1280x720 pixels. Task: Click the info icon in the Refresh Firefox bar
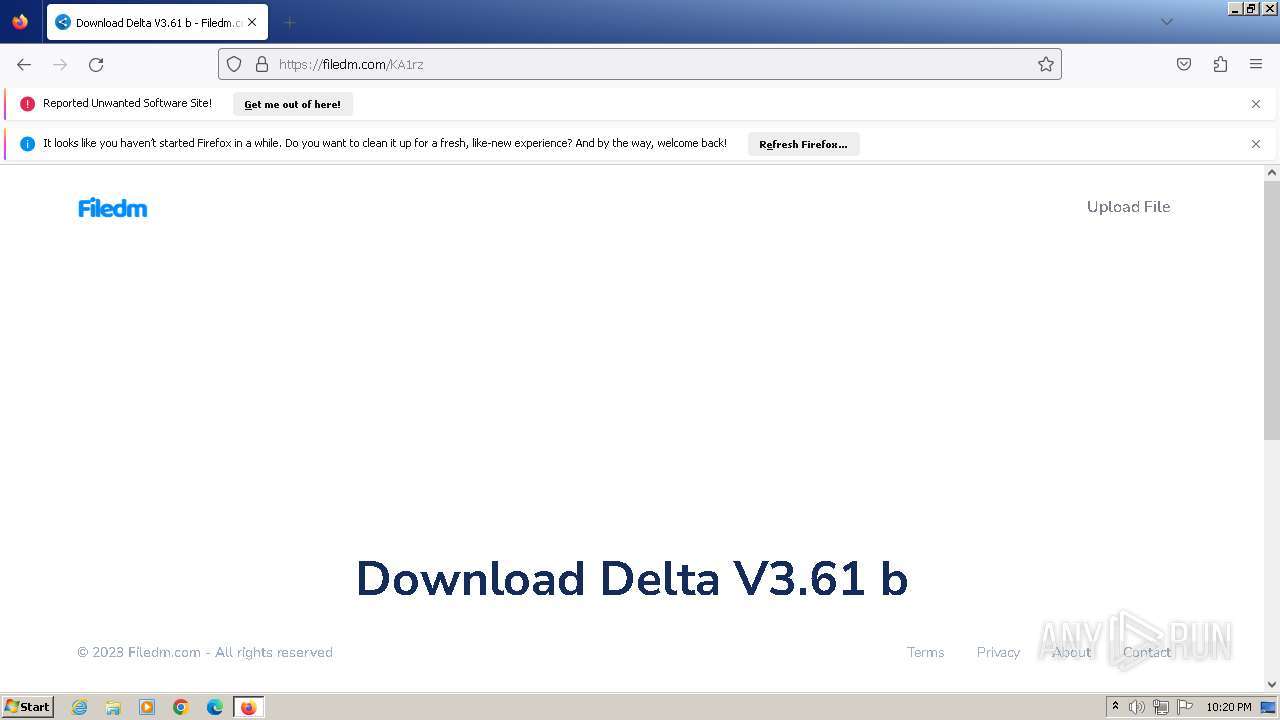click(x=27, y=144)
